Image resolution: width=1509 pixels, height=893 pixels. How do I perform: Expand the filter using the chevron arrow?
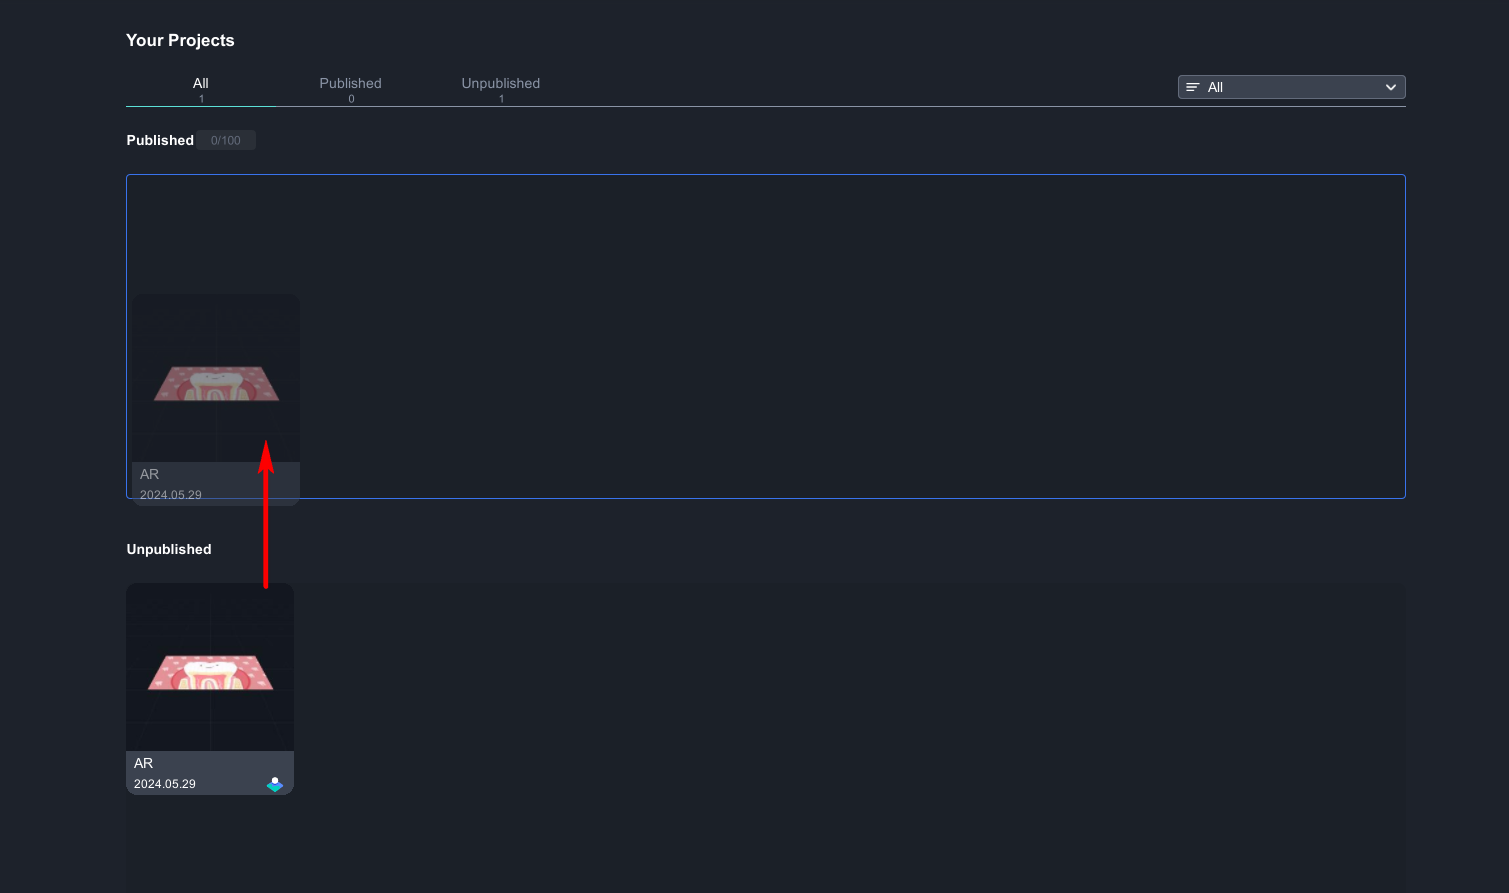click(1390, 88)
